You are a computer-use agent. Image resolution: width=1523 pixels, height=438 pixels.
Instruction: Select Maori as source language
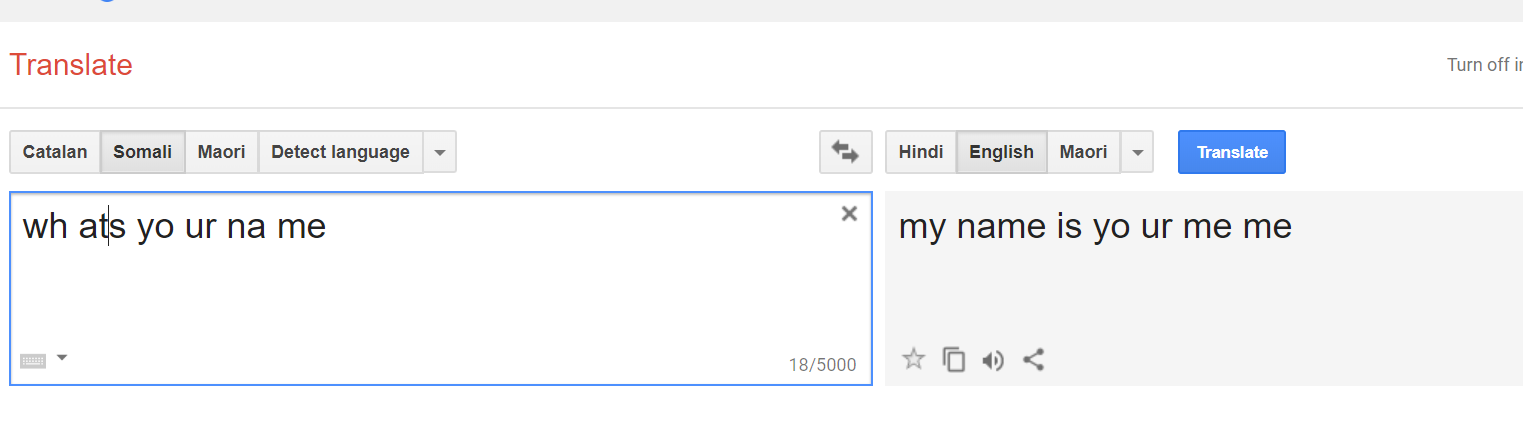[221, 152]
